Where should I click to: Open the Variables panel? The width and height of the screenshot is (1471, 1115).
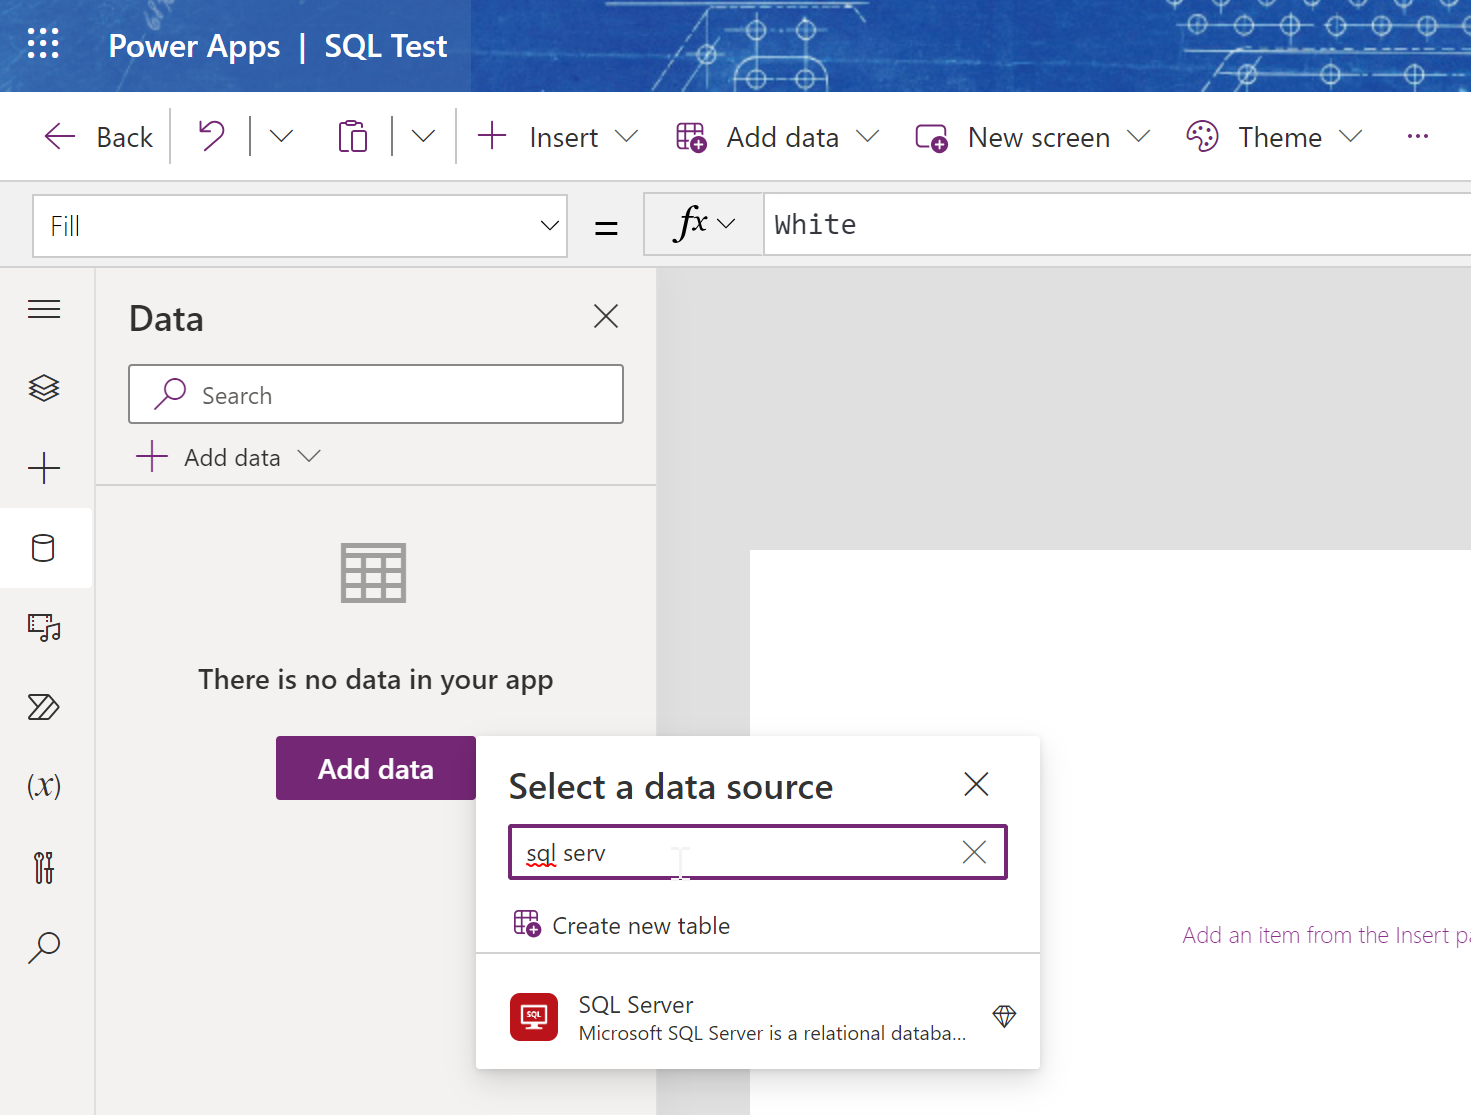click(x=44, y=786)
